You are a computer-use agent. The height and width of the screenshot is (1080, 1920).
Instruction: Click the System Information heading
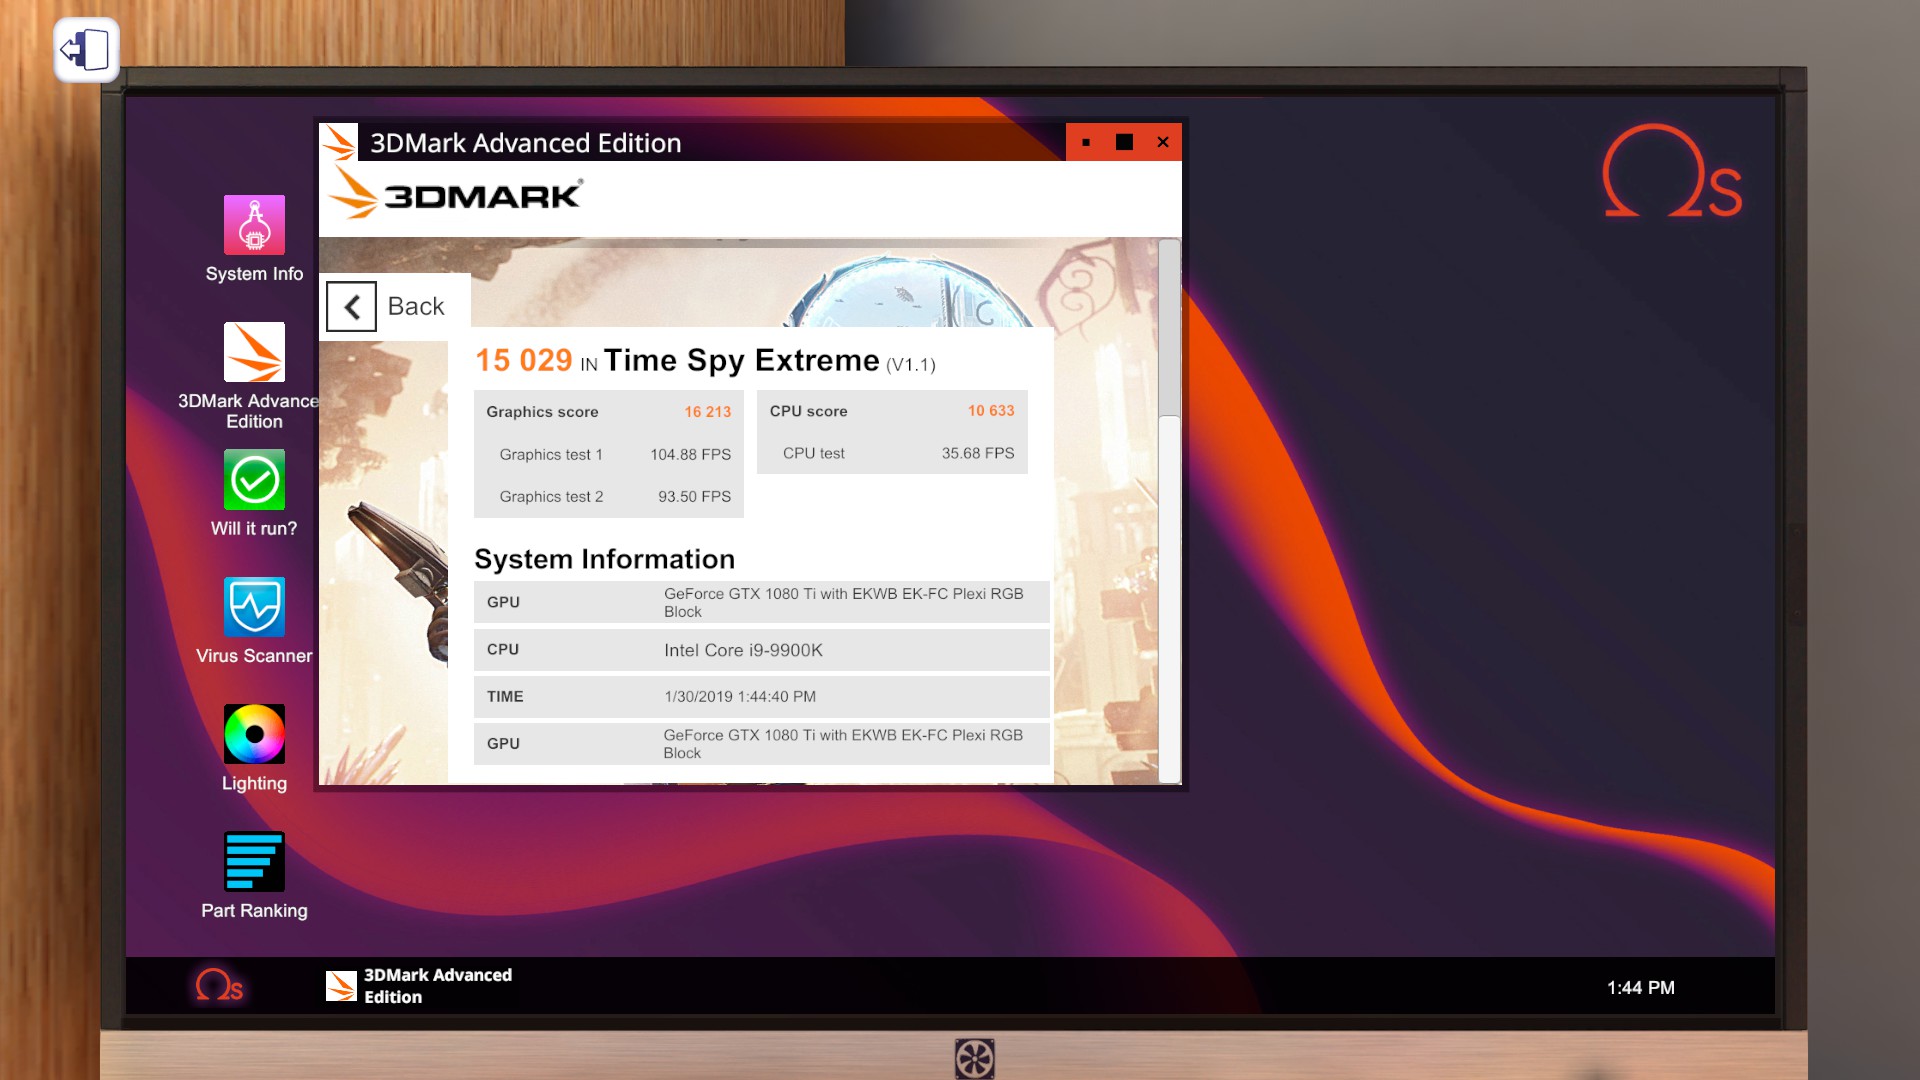[604, 559]
